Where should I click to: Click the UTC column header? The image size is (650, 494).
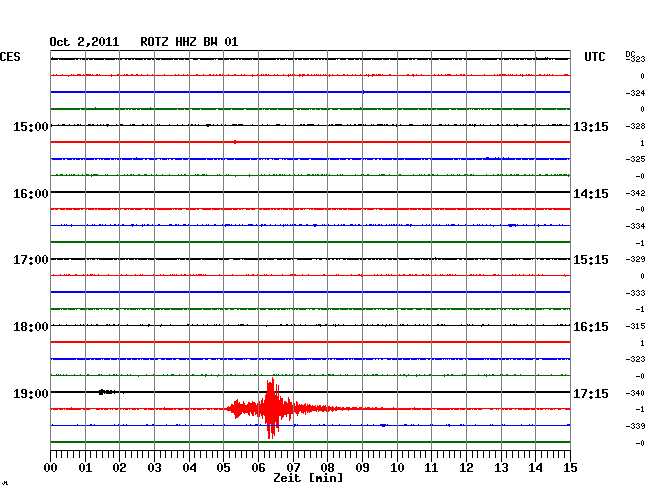pos(594,57)
